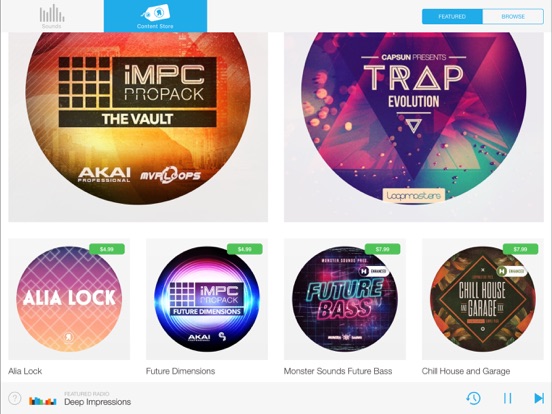Open the Alia Lock pack artwork
This screenshot has width=552, height=414.
(69, 299)
